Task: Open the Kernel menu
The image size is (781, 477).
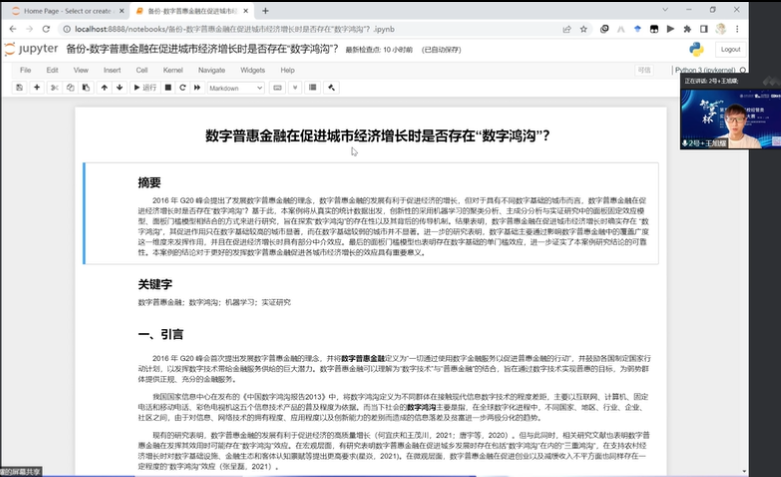Action: pyautogui.click(x=173, y=70)
